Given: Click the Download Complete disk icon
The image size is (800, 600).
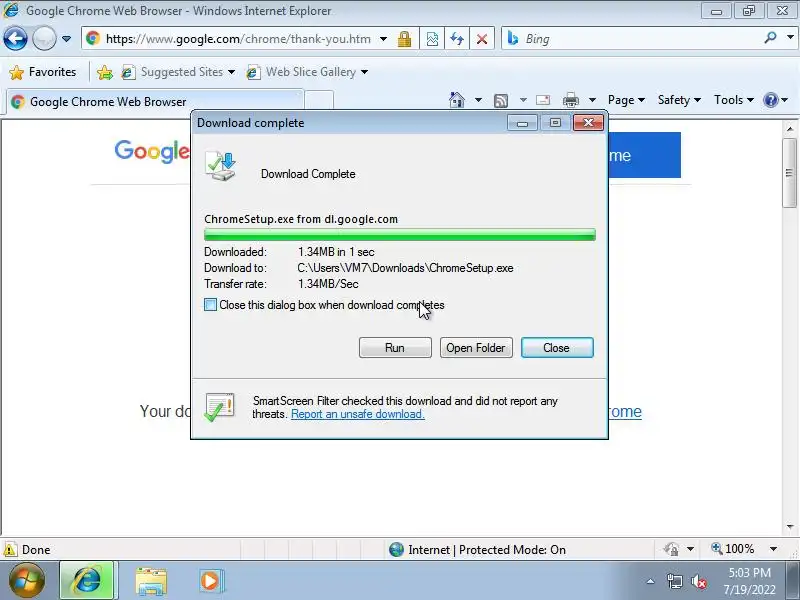Looking at the screenshot, I should 220,166.
